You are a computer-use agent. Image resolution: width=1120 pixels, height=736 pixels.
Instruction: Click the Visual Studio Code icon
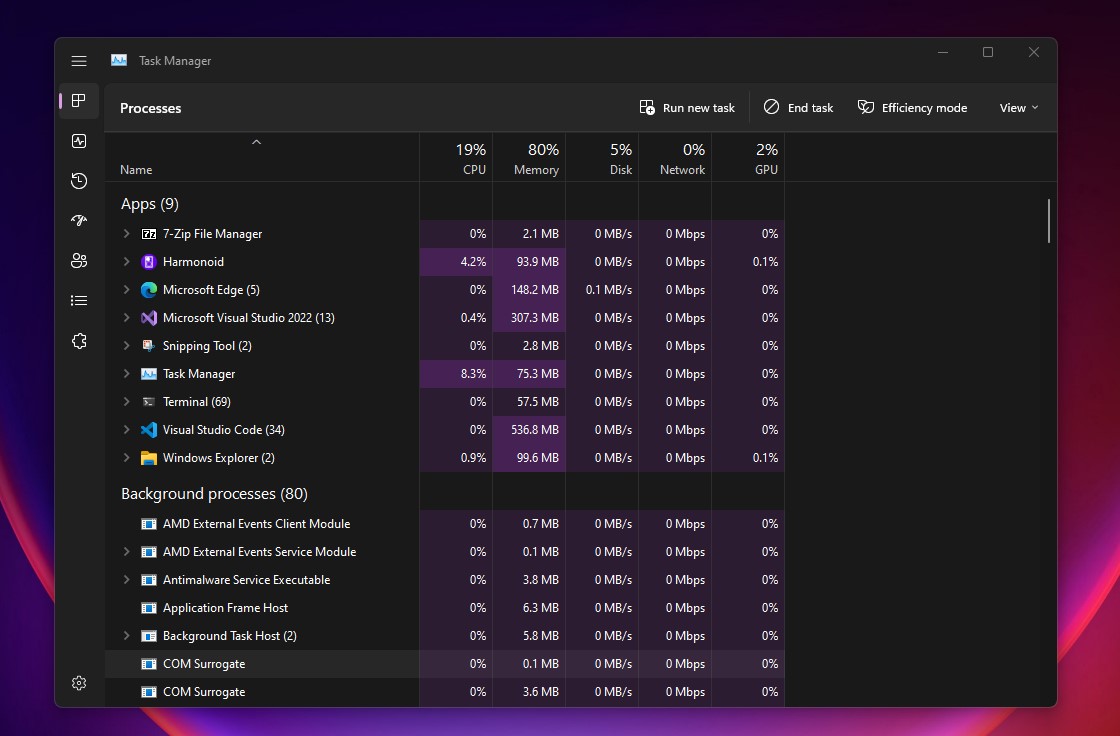[149, 429]
